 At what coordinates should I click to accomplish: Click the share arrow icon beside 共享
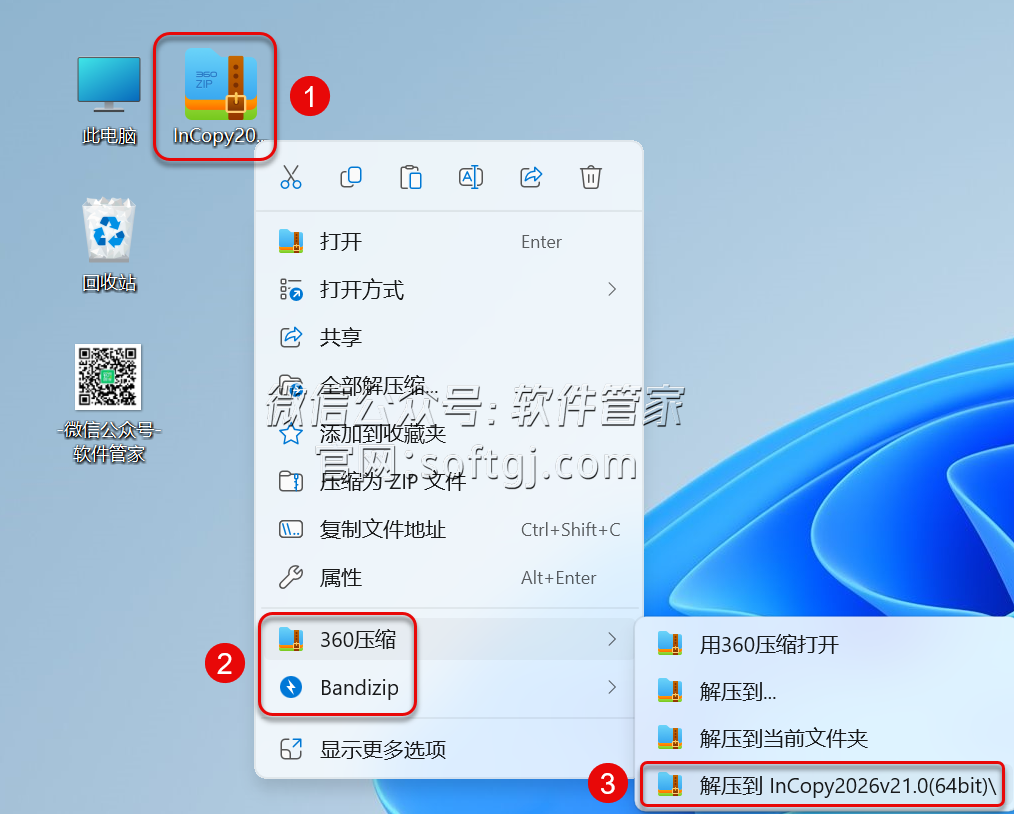[291, 337]
